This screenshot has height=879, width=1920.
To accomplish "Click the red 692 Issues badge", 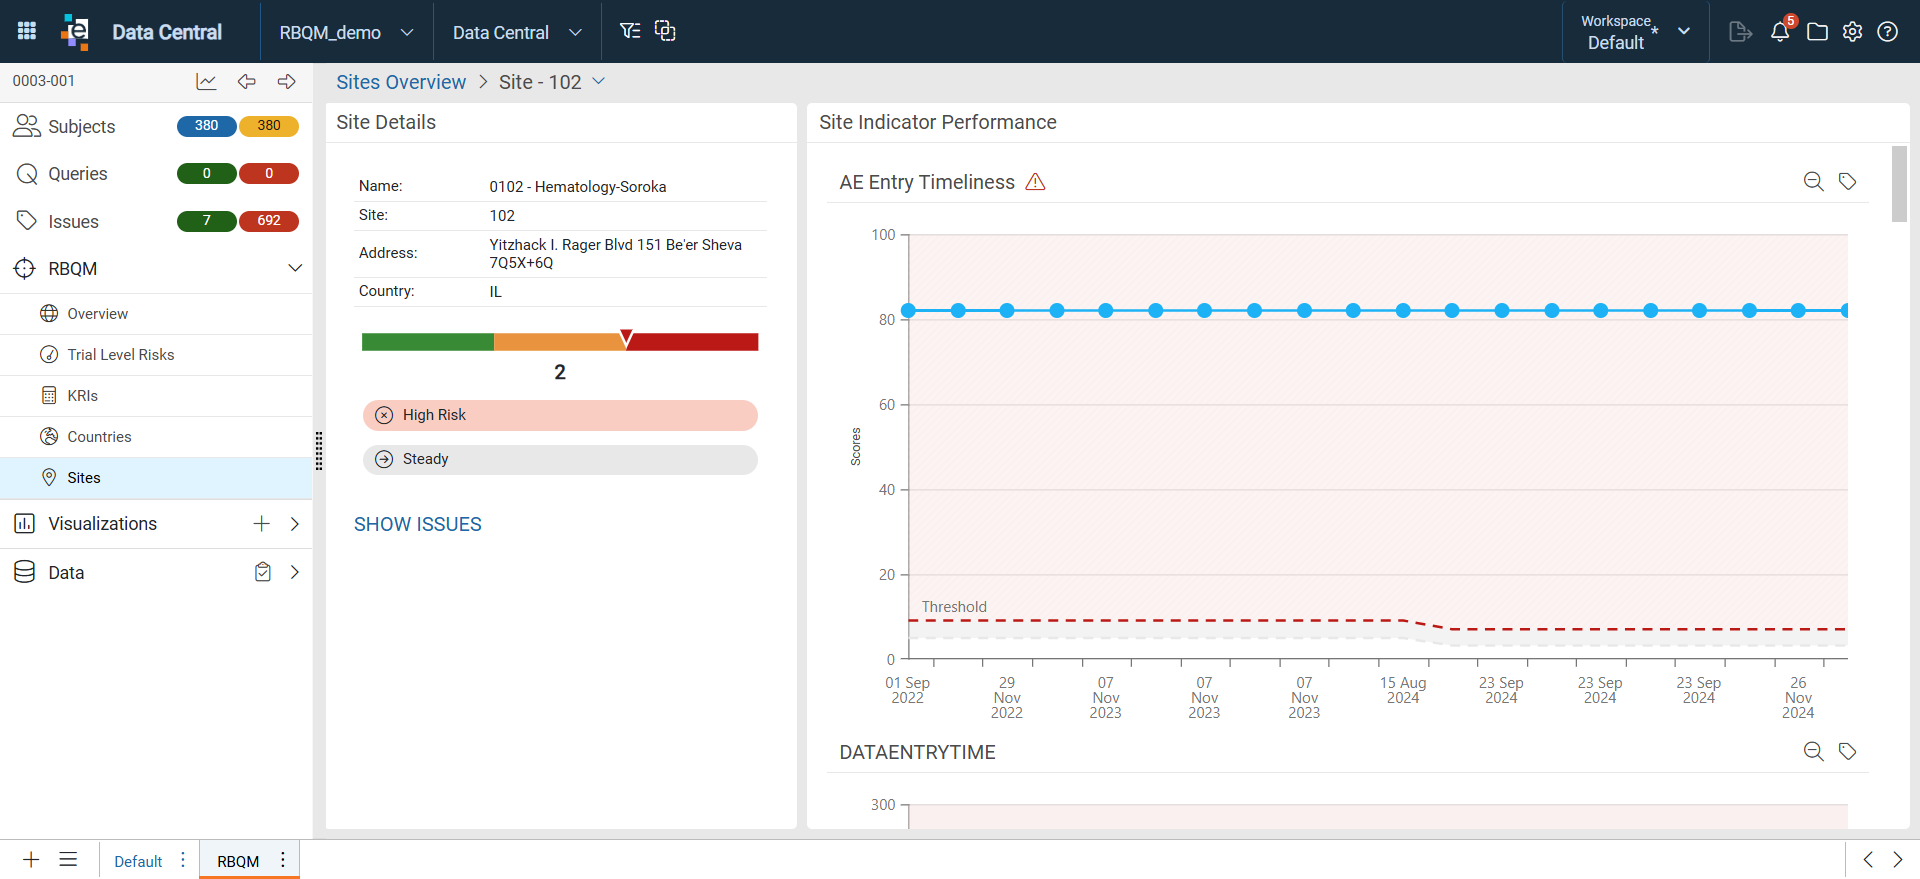I will 269,221.
